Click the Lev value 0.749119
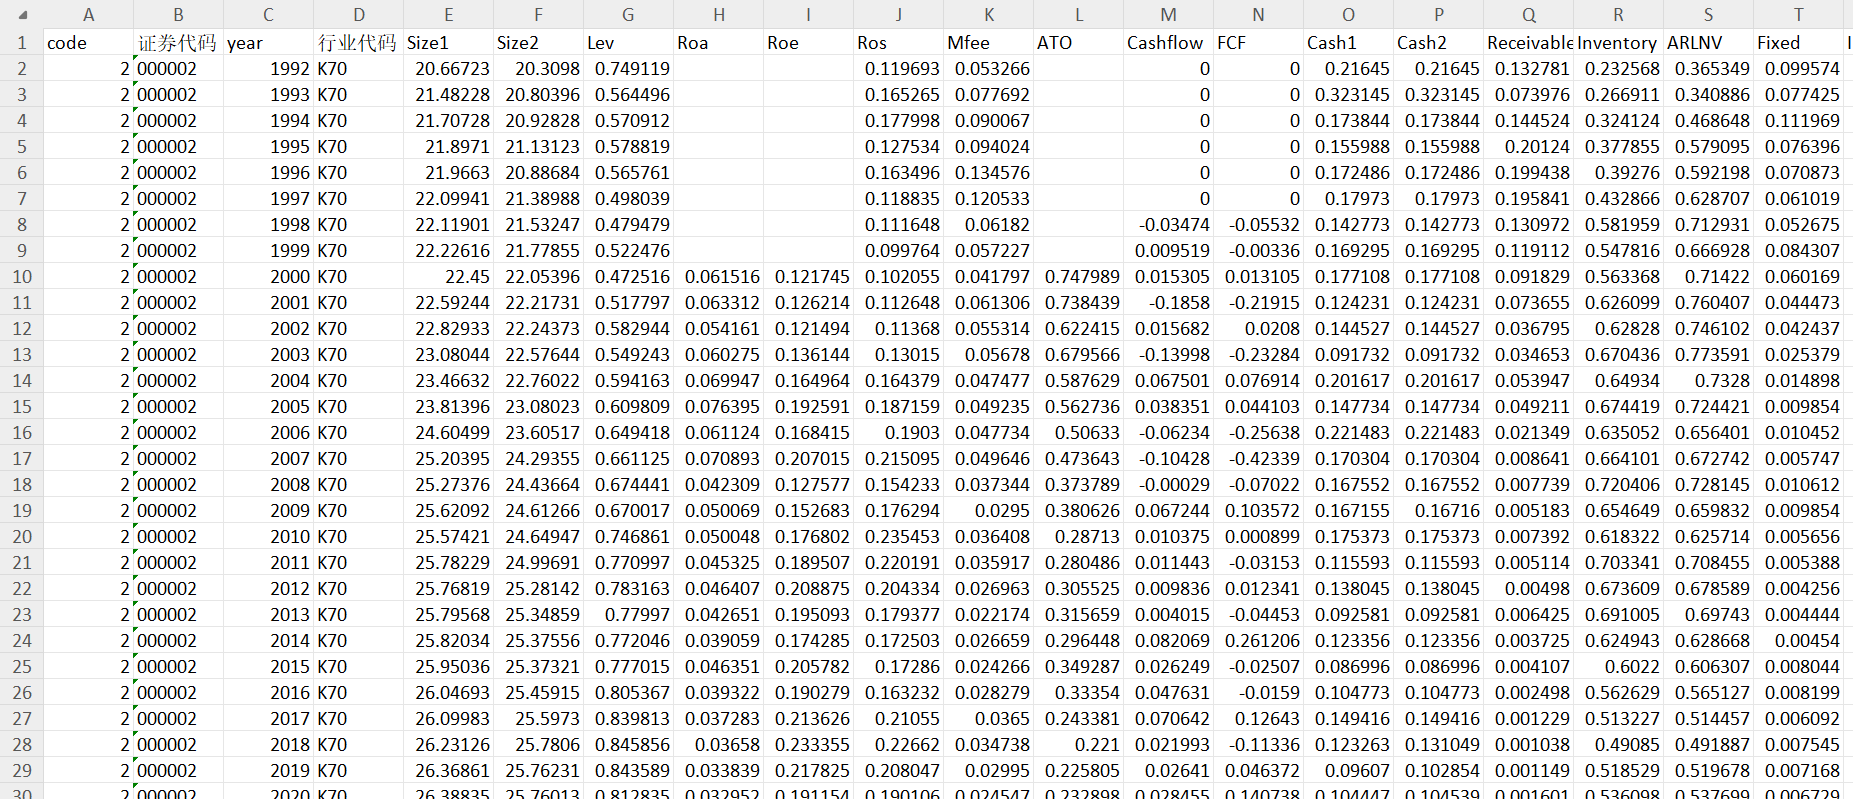 coord(629,69)
